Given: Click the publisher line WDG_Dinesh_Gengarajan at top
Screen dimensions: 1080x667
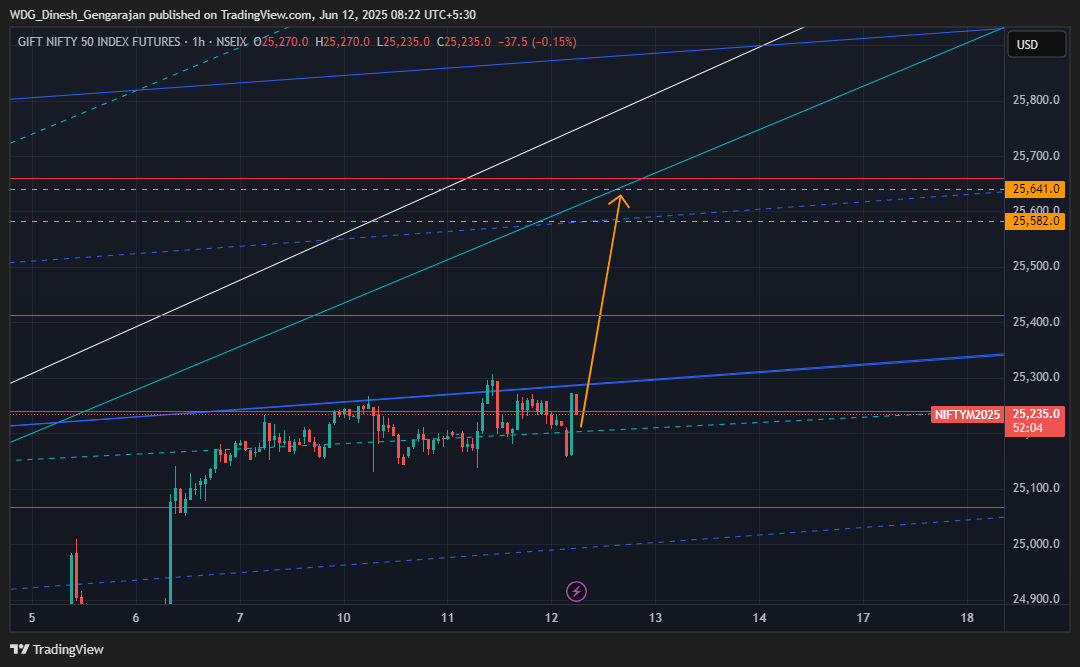Looking at the screenshot, I should click(x=242, y=14).
